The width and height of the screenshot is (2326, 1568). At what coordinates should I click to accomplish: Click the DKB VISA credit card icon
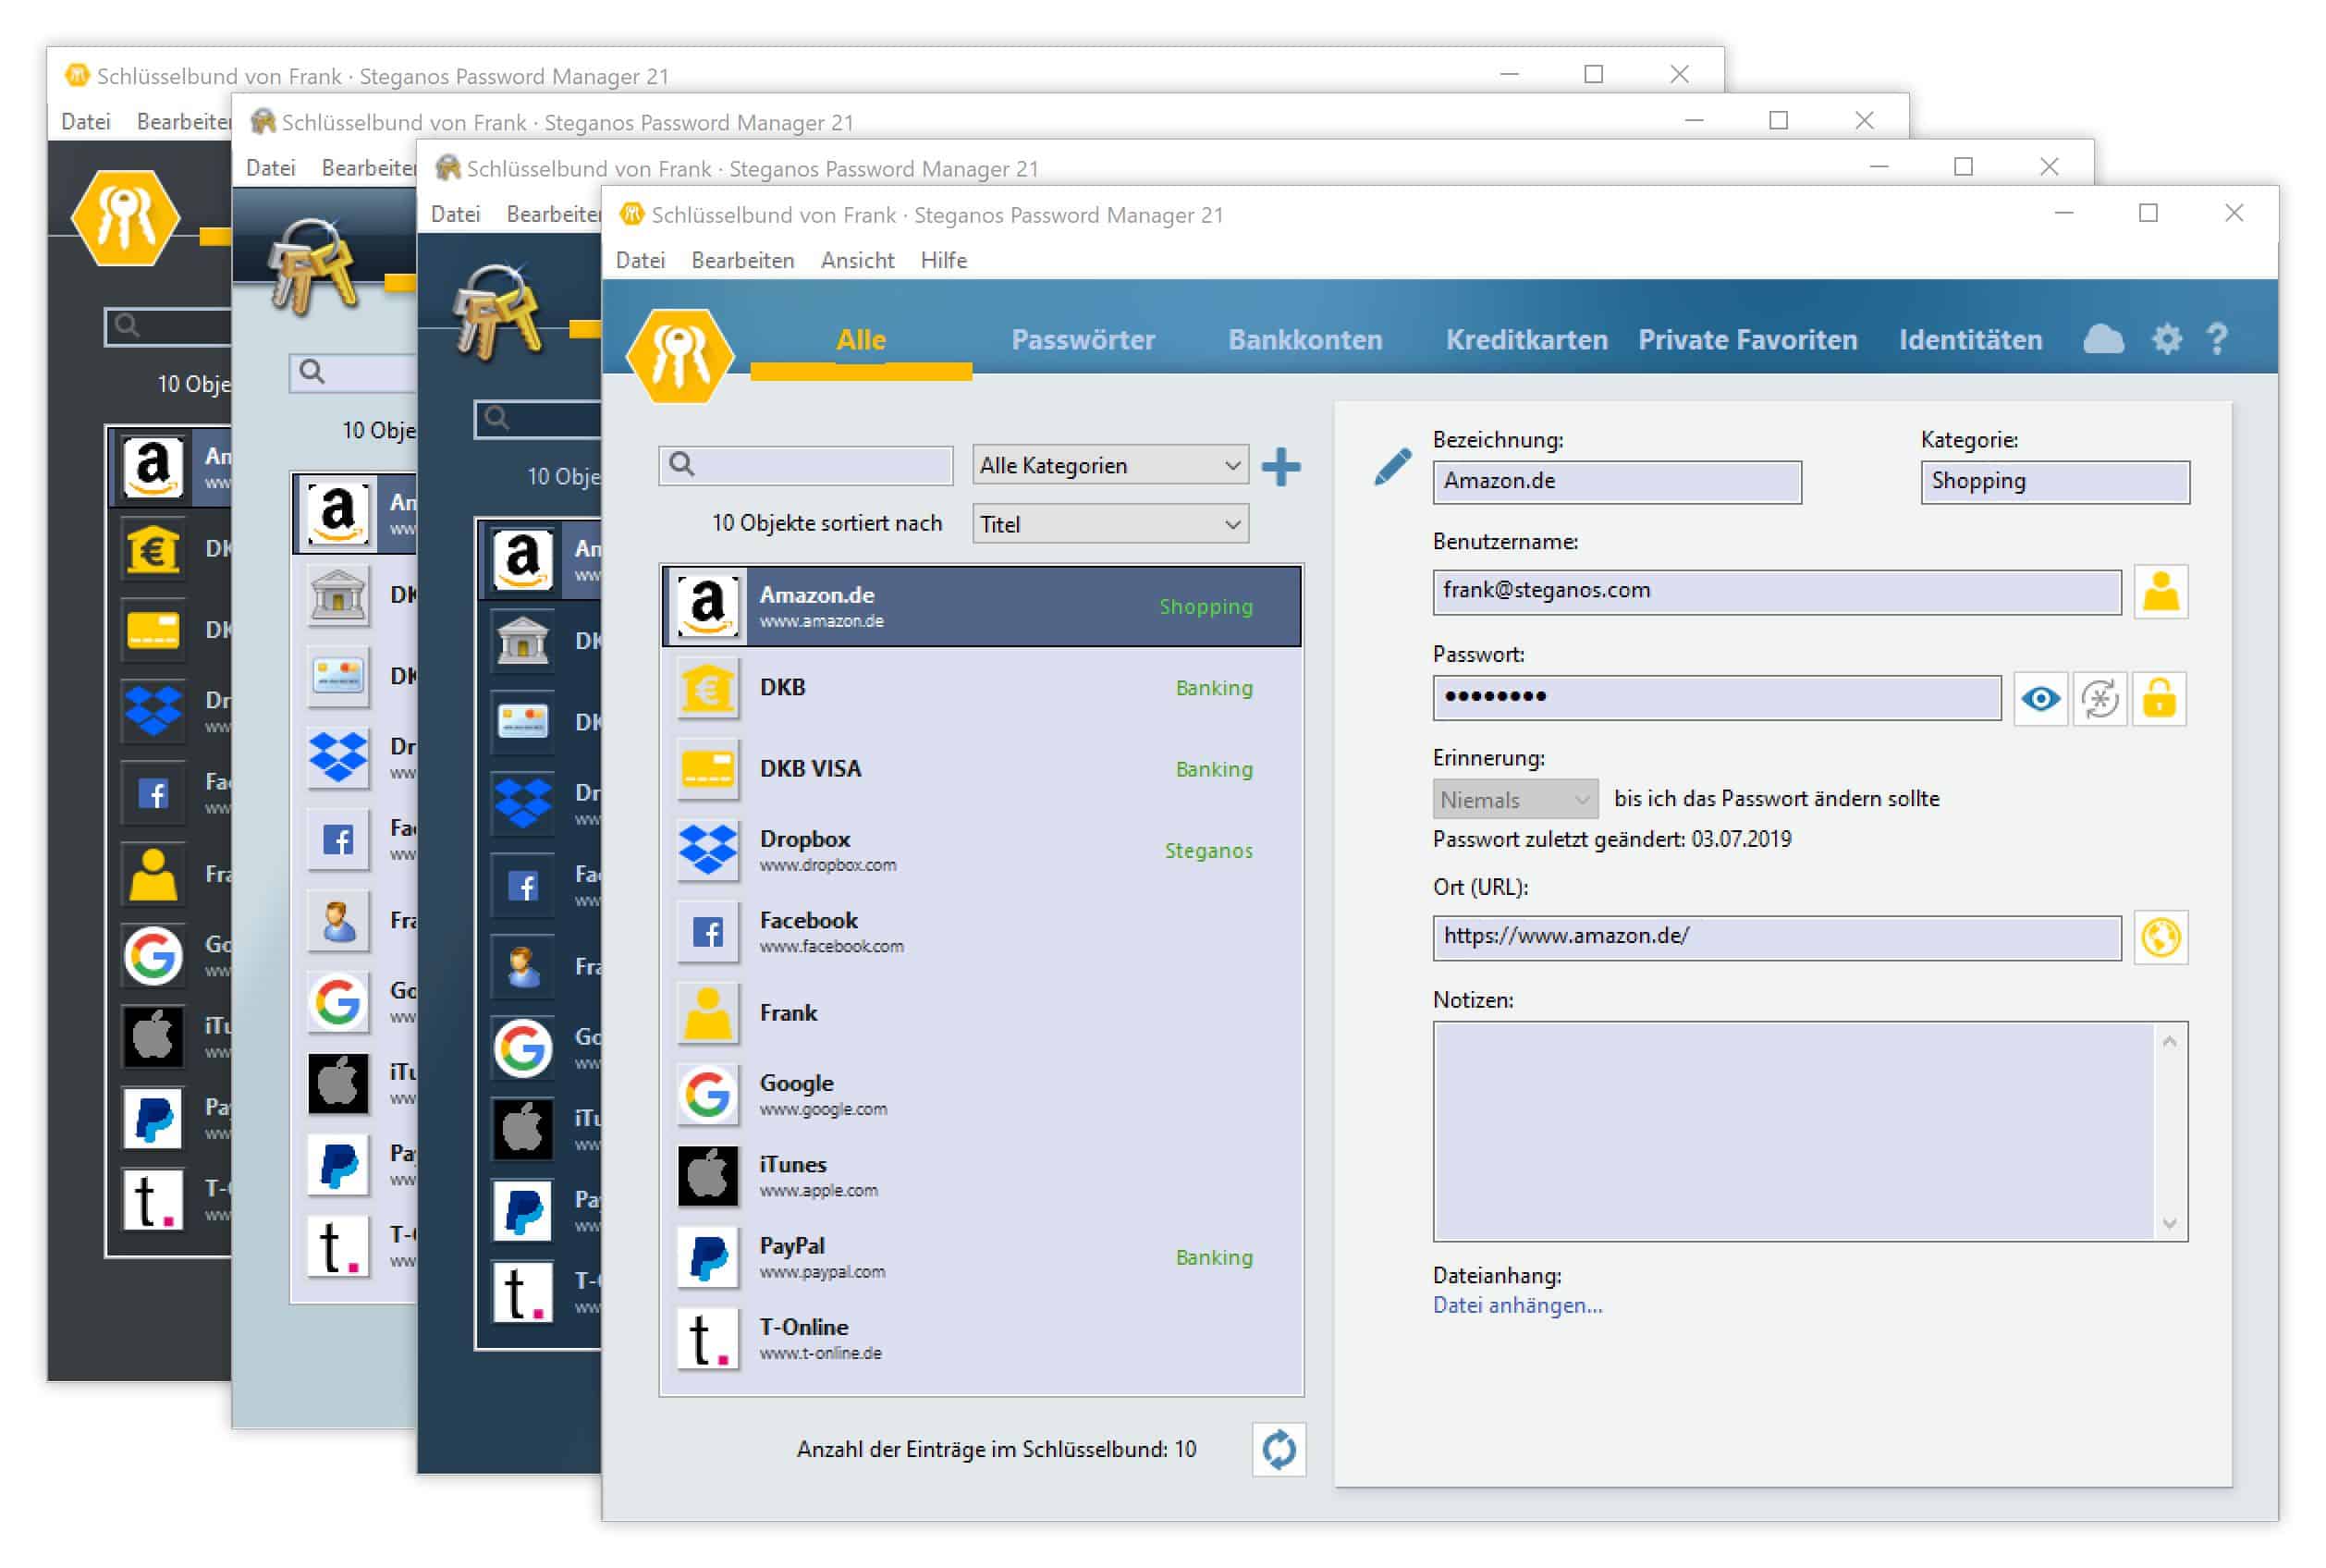pyautogui.click(x=707, y=769)
